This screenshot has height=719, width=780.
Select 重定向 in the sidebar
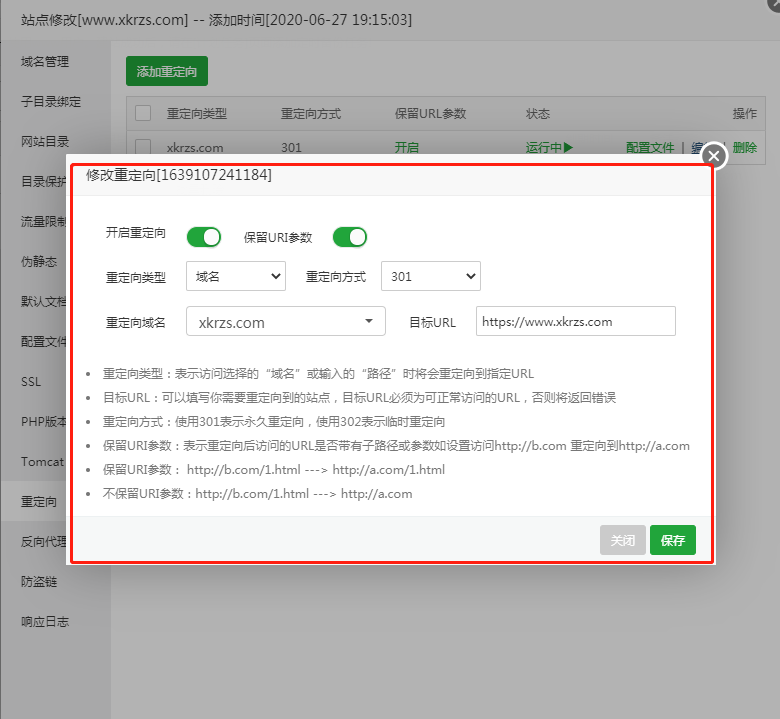tap(39, 502)
